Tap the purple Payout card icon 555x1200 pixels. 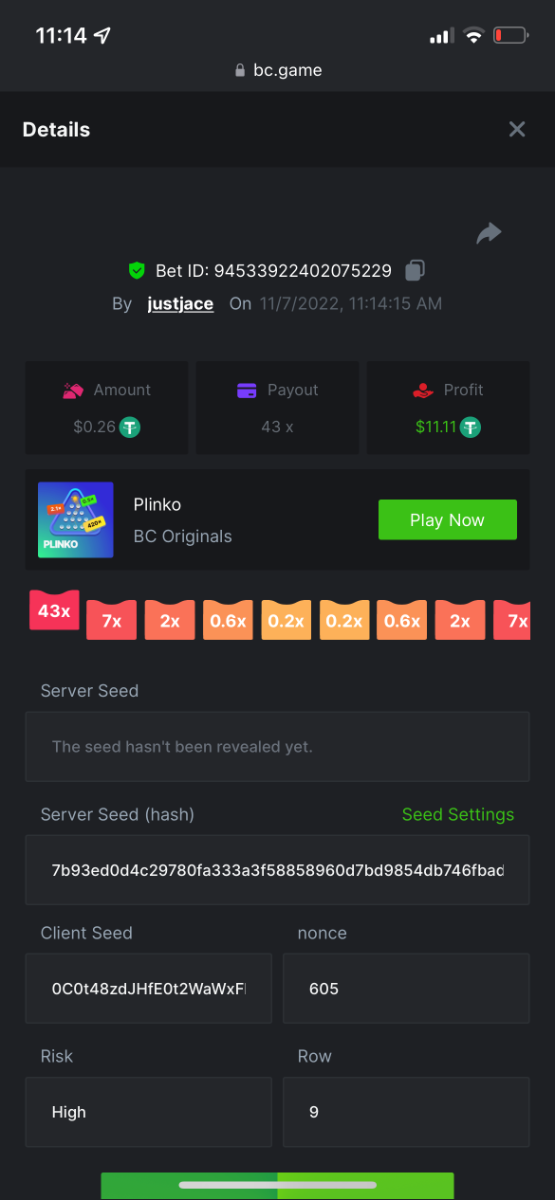247,390
